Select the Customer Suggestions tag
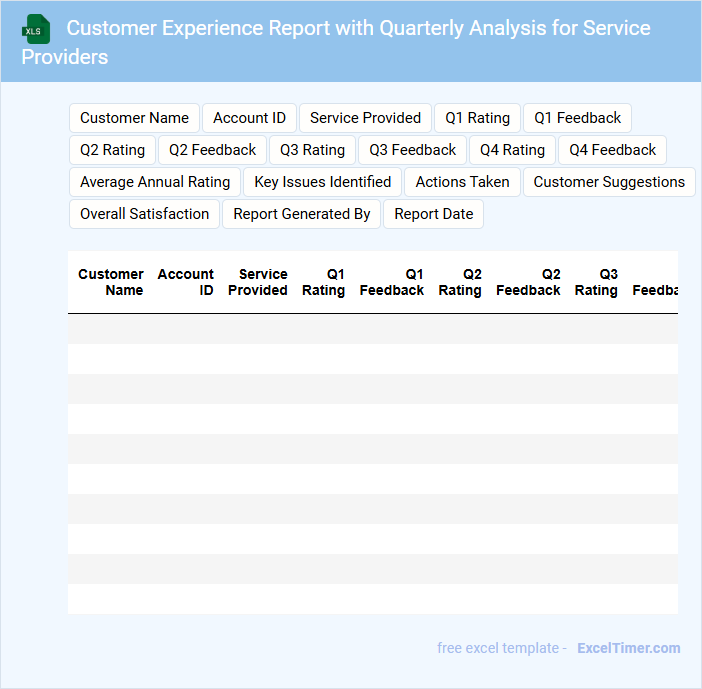This screenshot has width=702, height=689. (x=608, y=182)
